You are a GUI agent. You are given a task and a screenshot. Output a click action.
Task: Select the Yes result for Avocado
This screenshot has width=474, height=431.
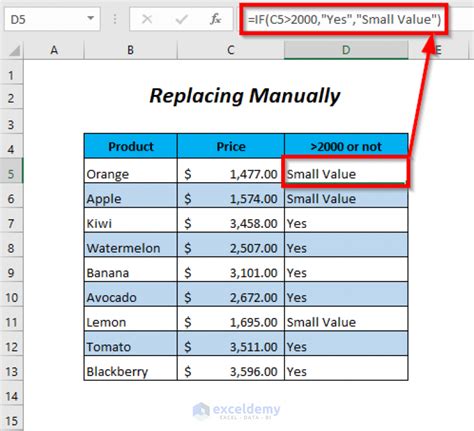point(346,294)
